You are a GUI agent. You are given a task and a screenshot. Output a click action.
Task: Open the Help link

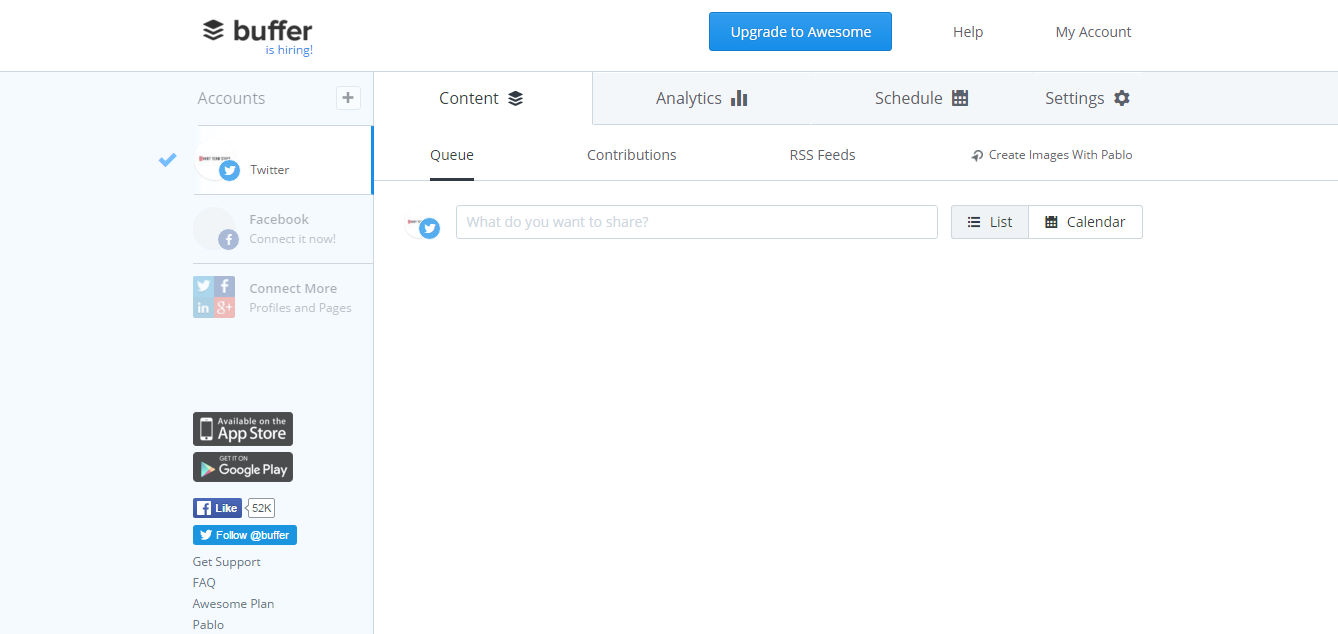968,32
